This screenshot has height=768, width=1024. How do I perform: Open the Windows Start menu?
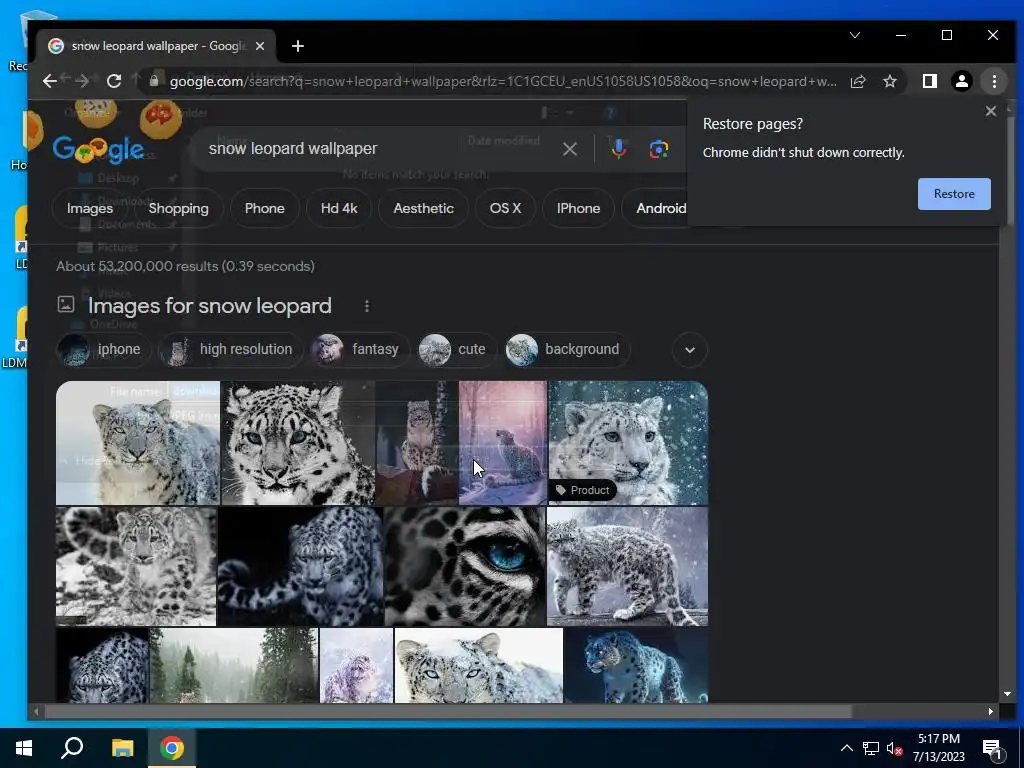[x=24, y=748]
